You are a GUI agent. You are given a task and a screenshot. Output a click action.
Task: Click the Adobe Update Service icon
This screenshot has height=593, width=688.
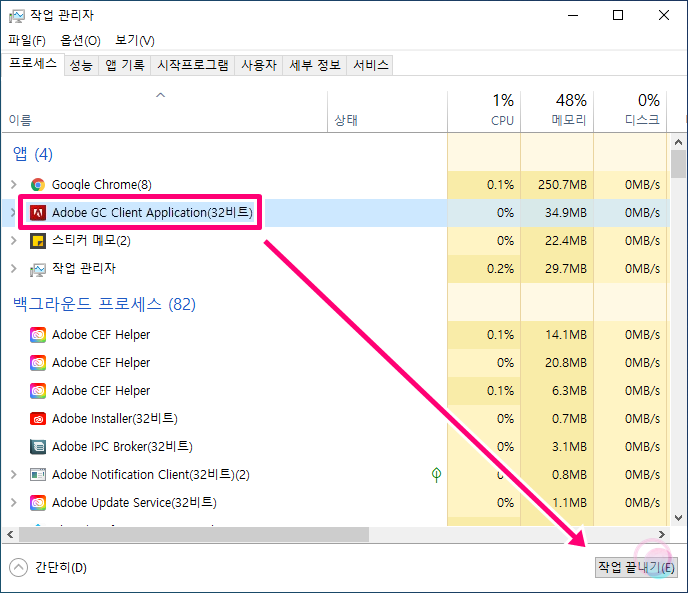coord(38,503)
